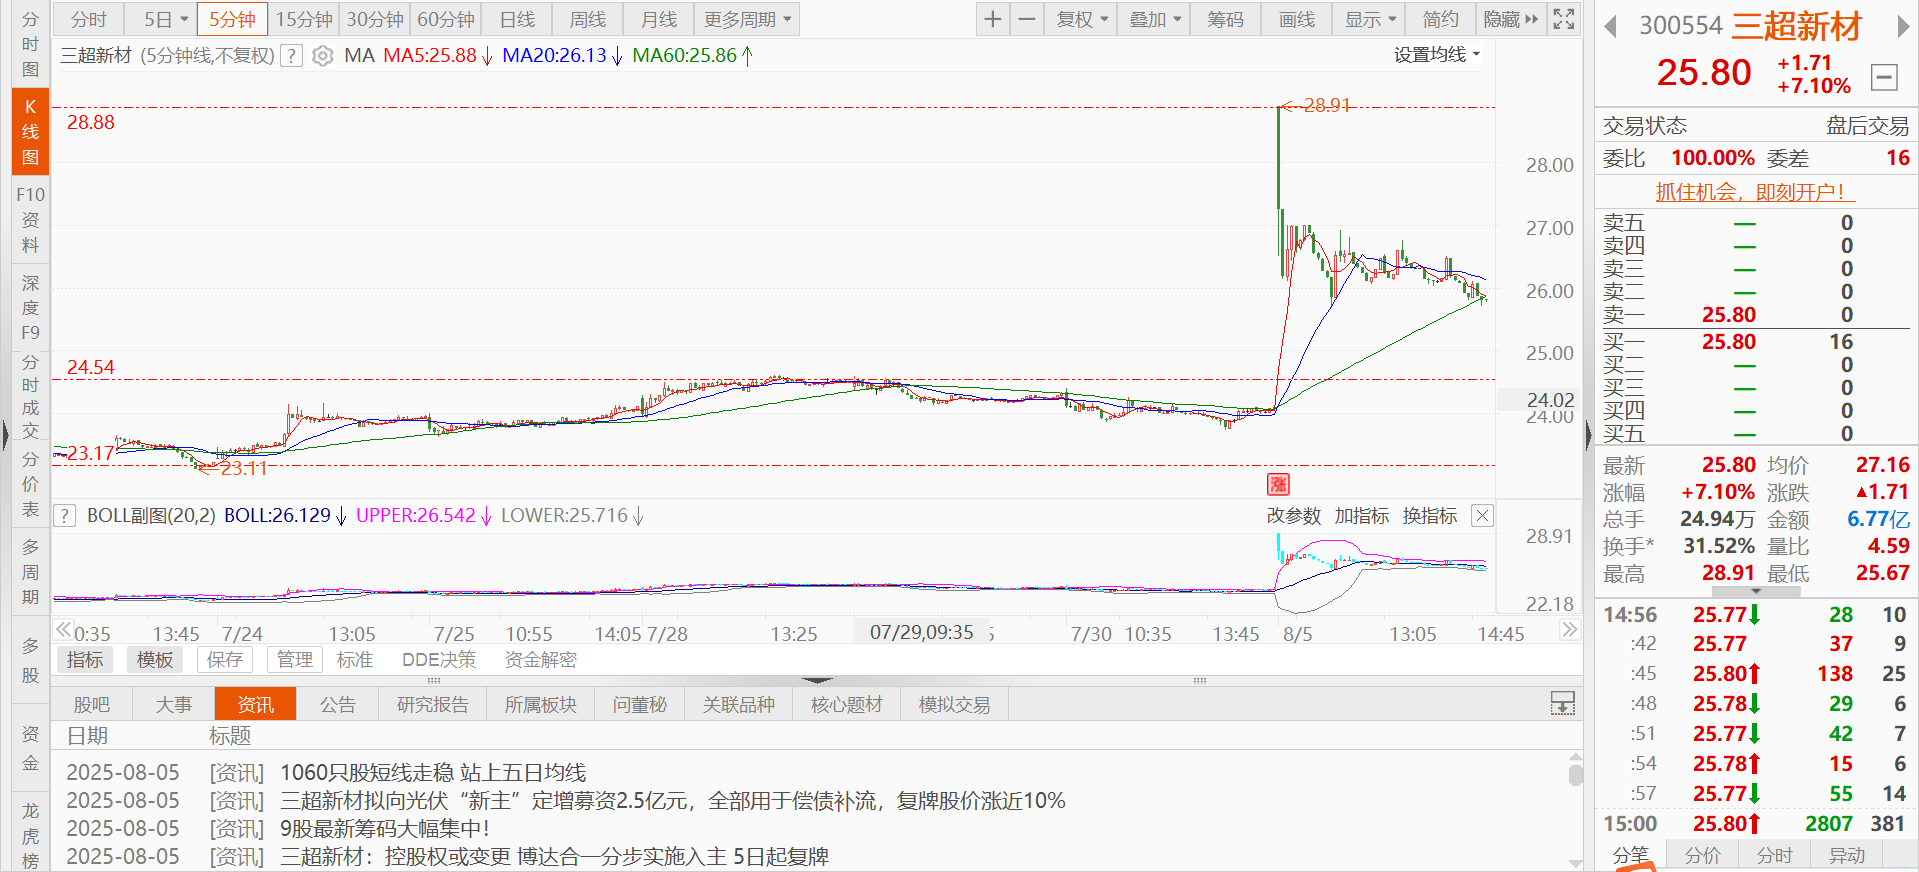
Task: Toggle 简约 simple mode
Action: [x=1441, y=19]
